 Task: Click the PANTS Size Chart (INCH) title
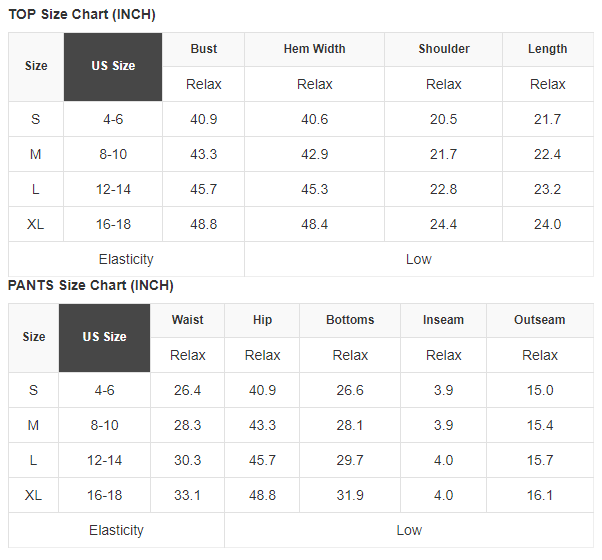[x=91, y=286]
